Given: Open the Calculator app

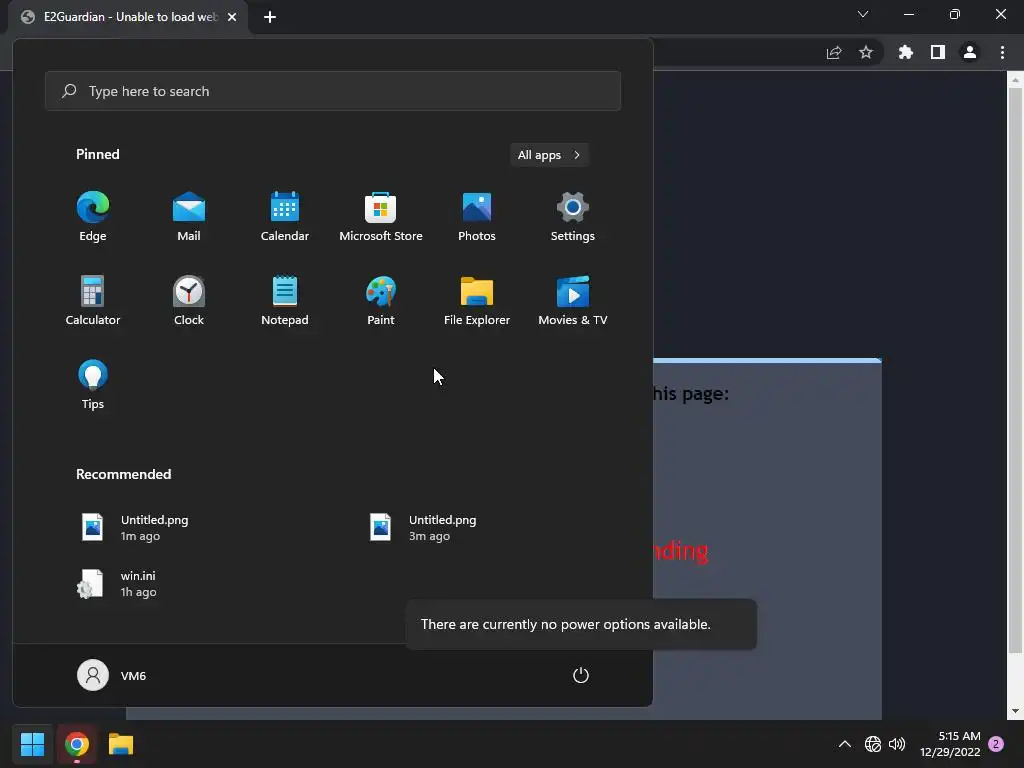Looking at the screenshot, I should point(93,301).
